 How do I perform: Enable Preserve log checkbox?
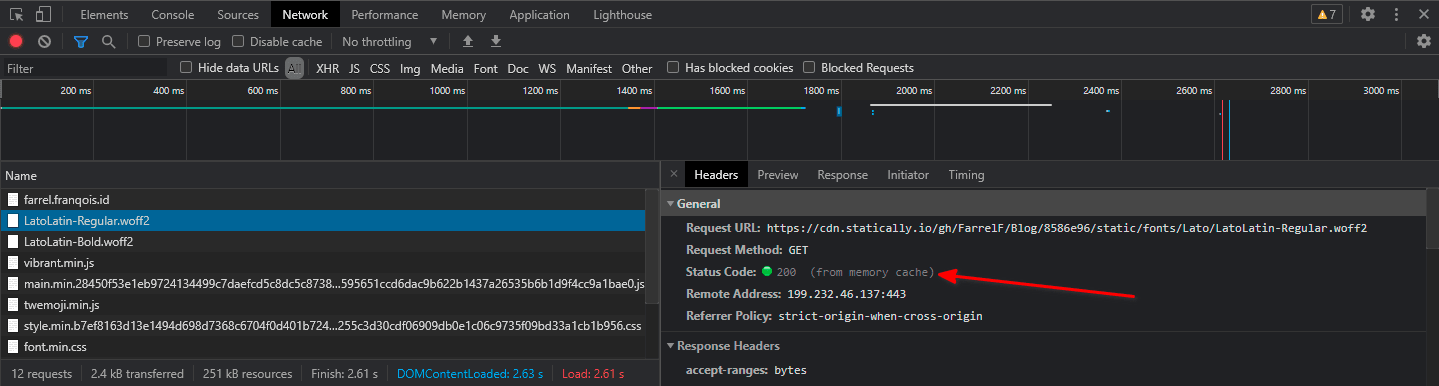click(x=144, y=42)
